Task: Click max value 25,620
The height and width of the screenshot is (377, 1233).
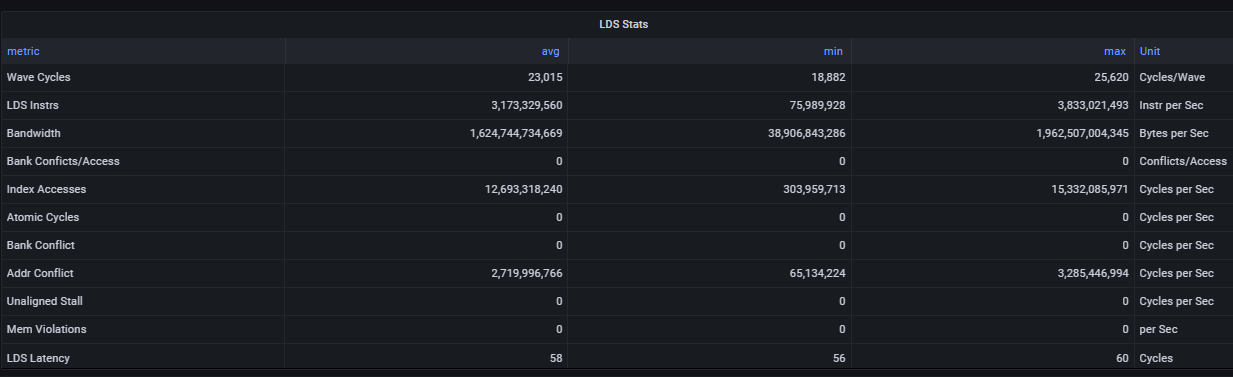Action: click(1111, 77)
